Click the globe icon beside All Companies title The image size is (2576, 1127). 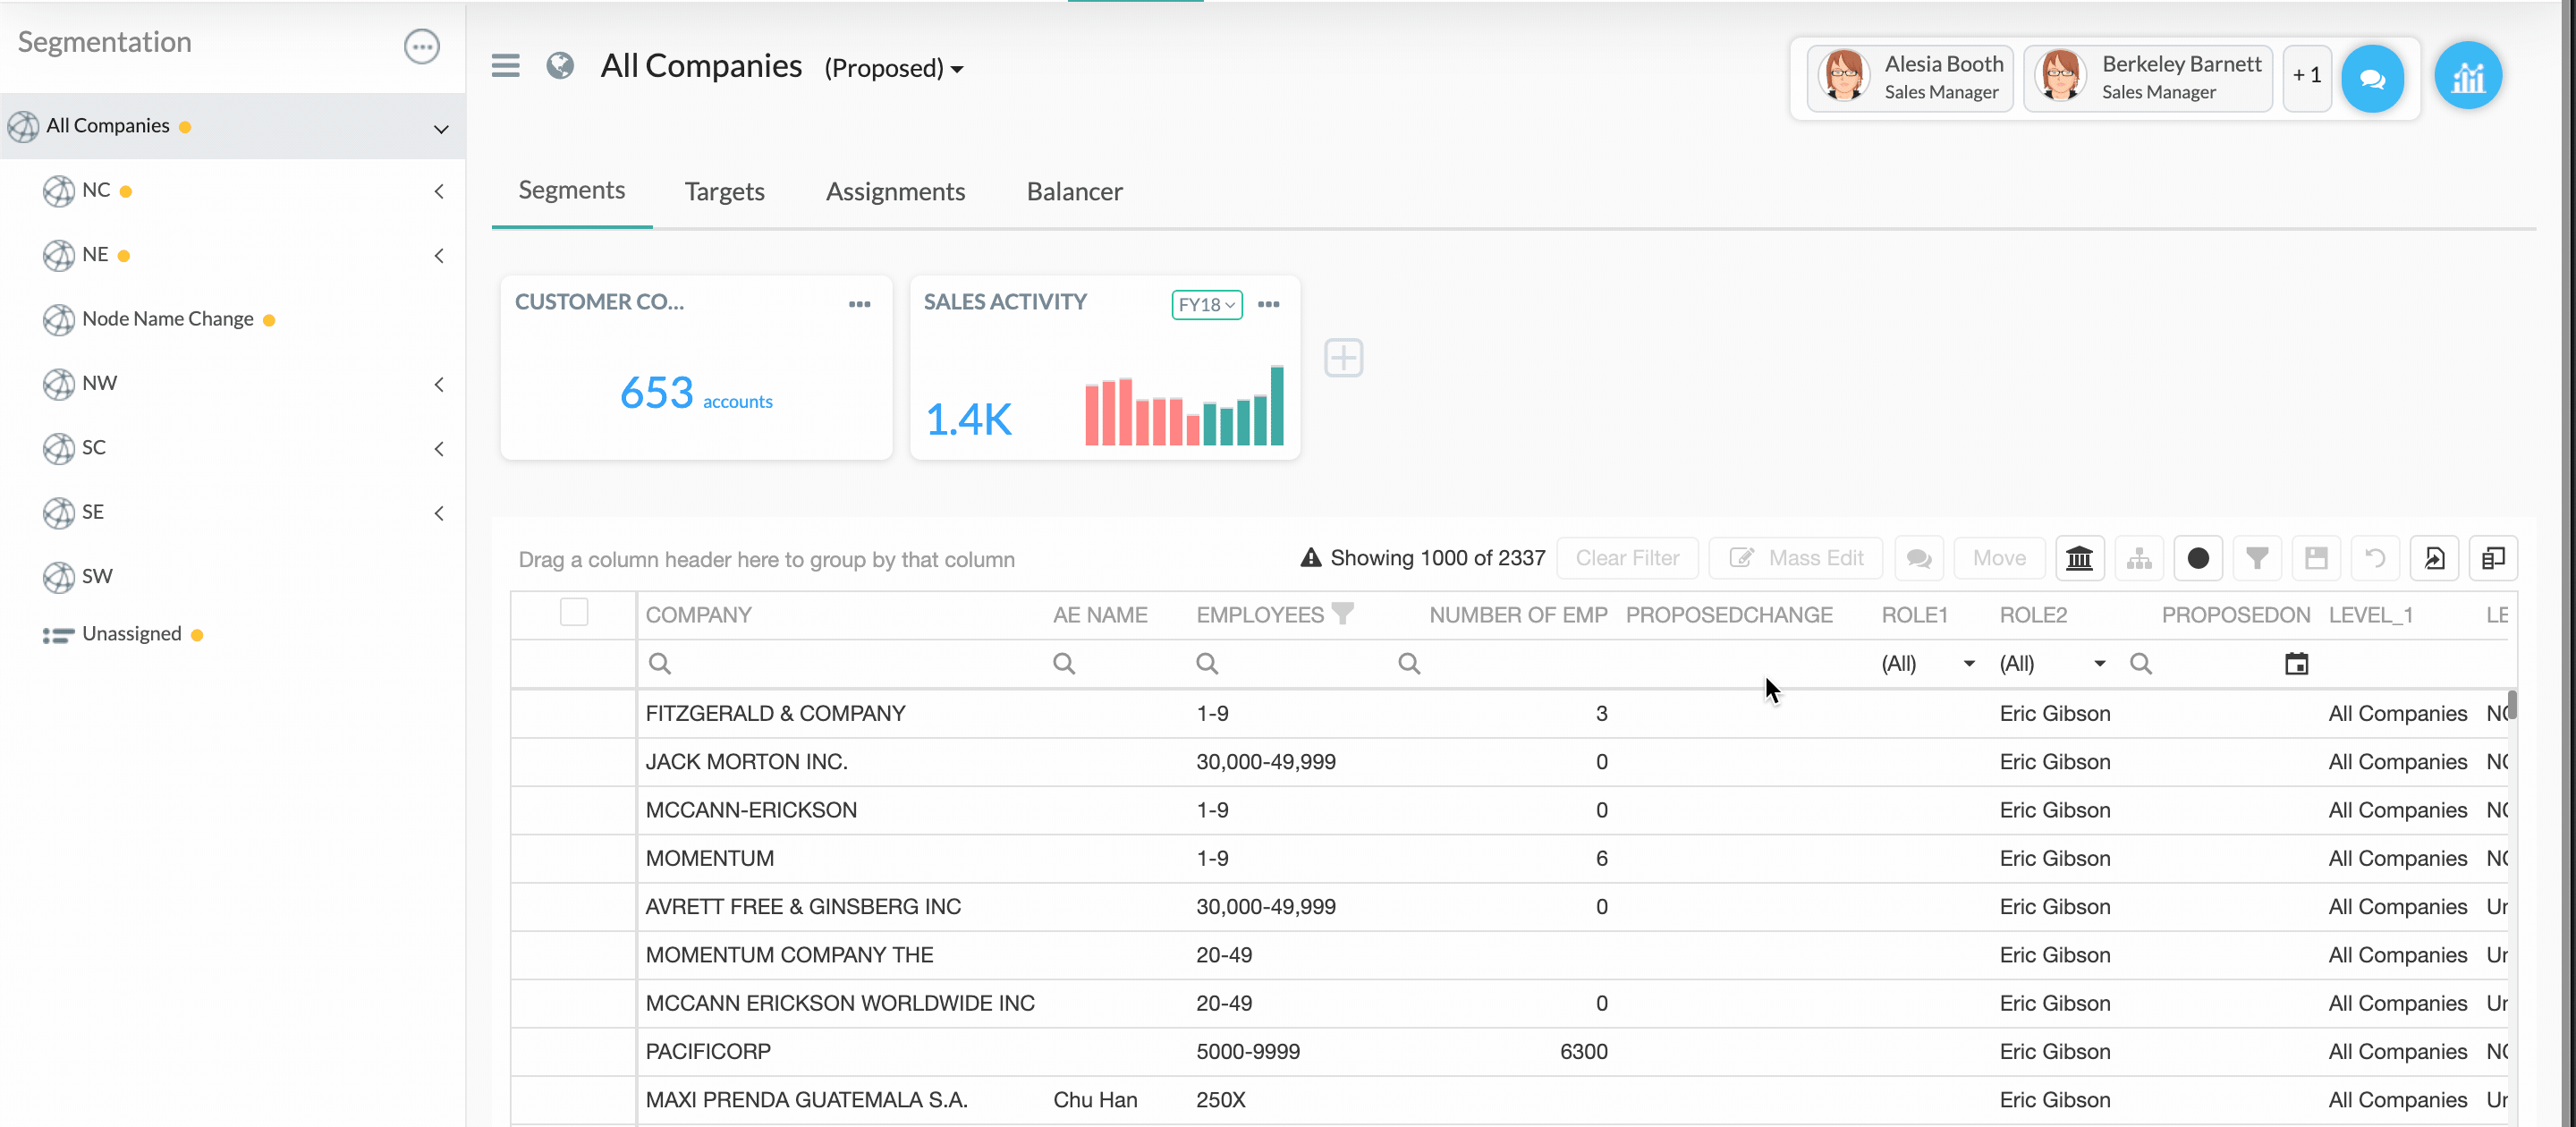(560, 66)
